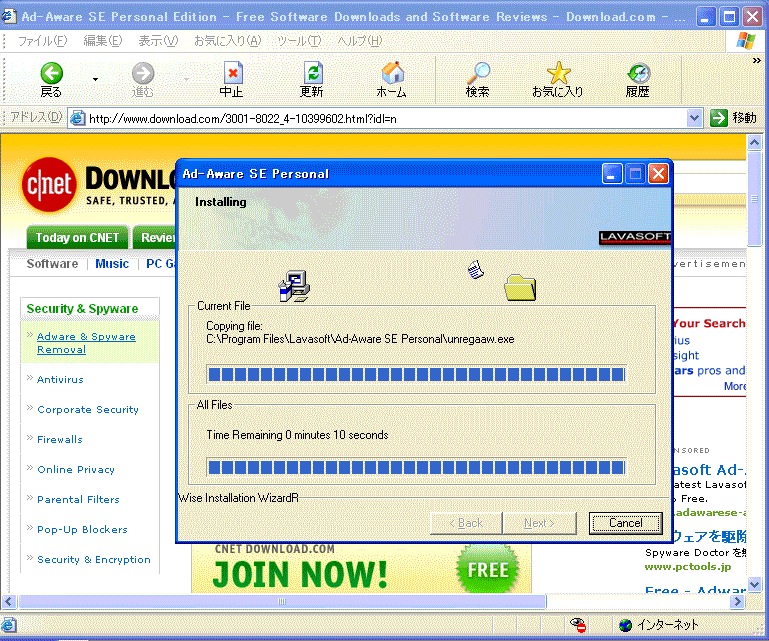Cancel the Ad-Aware installation

point(625,523)
